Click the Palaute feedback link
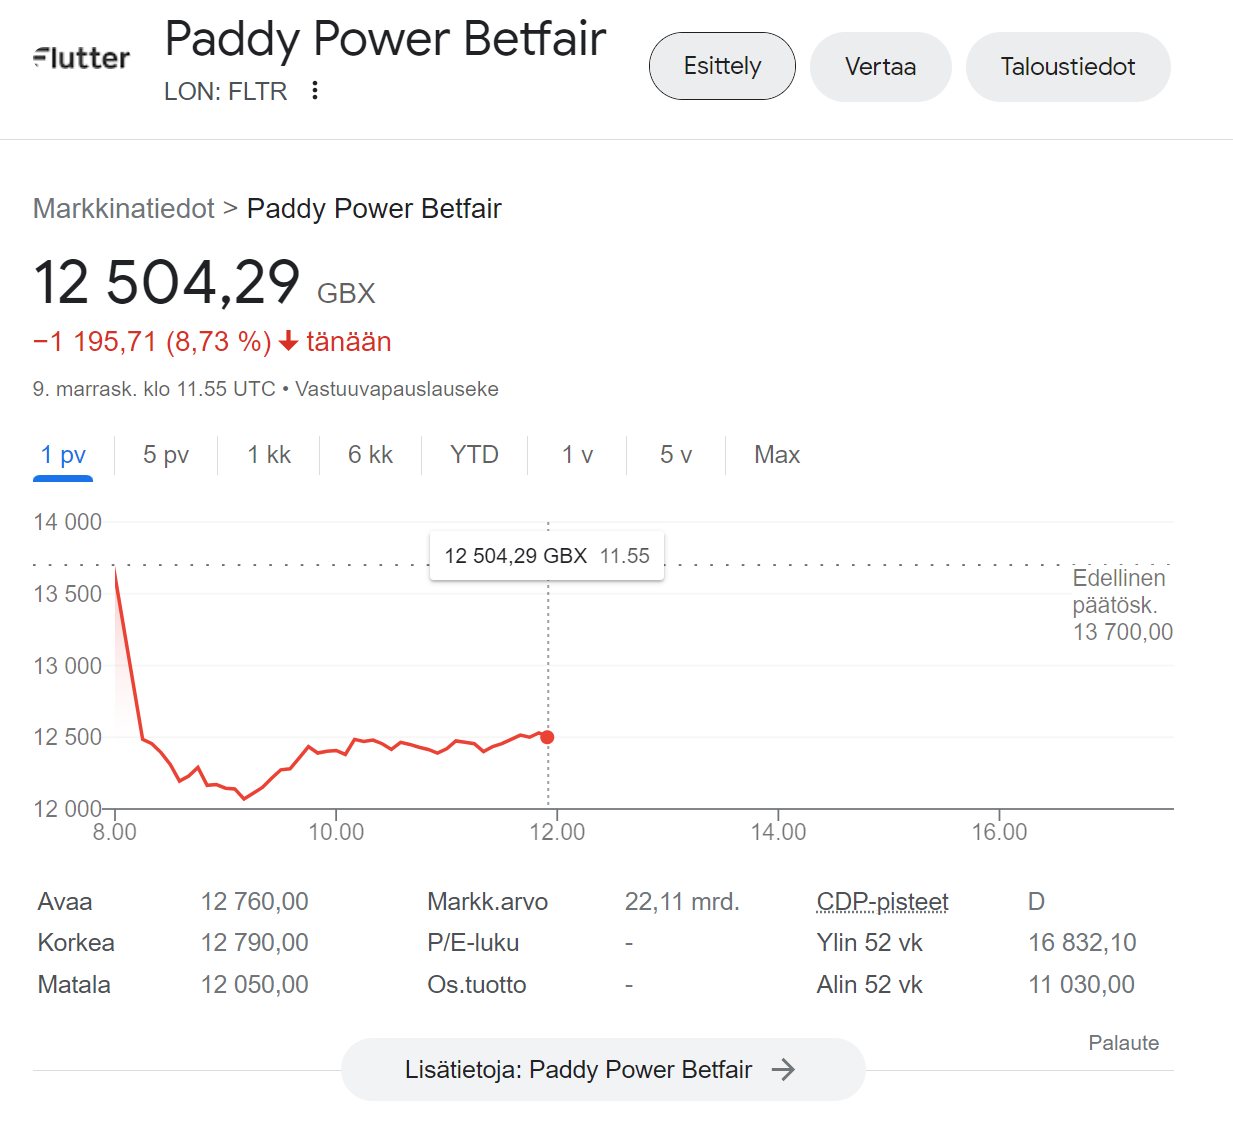The width and height of the screenshot is (1233, 1127). (x=1123, y=1043)
